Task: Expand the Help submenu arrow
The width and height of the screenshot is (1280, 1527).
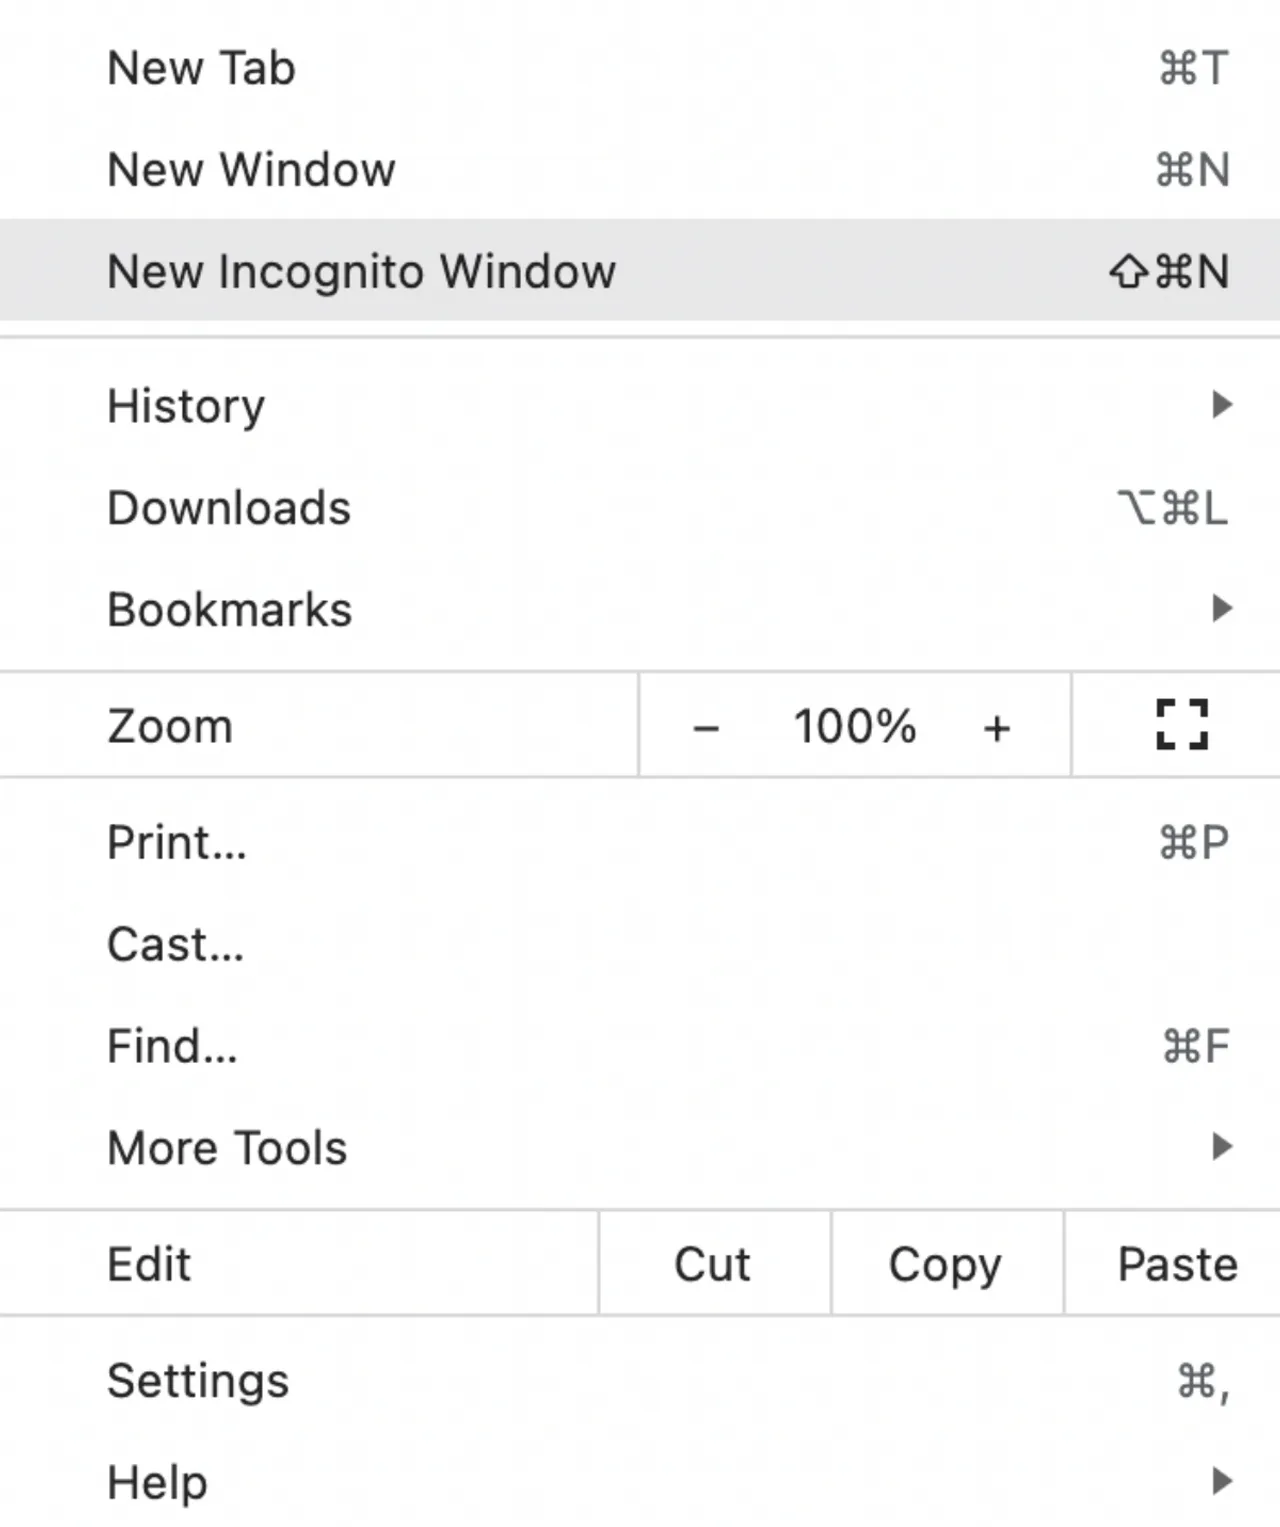Action: click(x=1221, y=1480)
